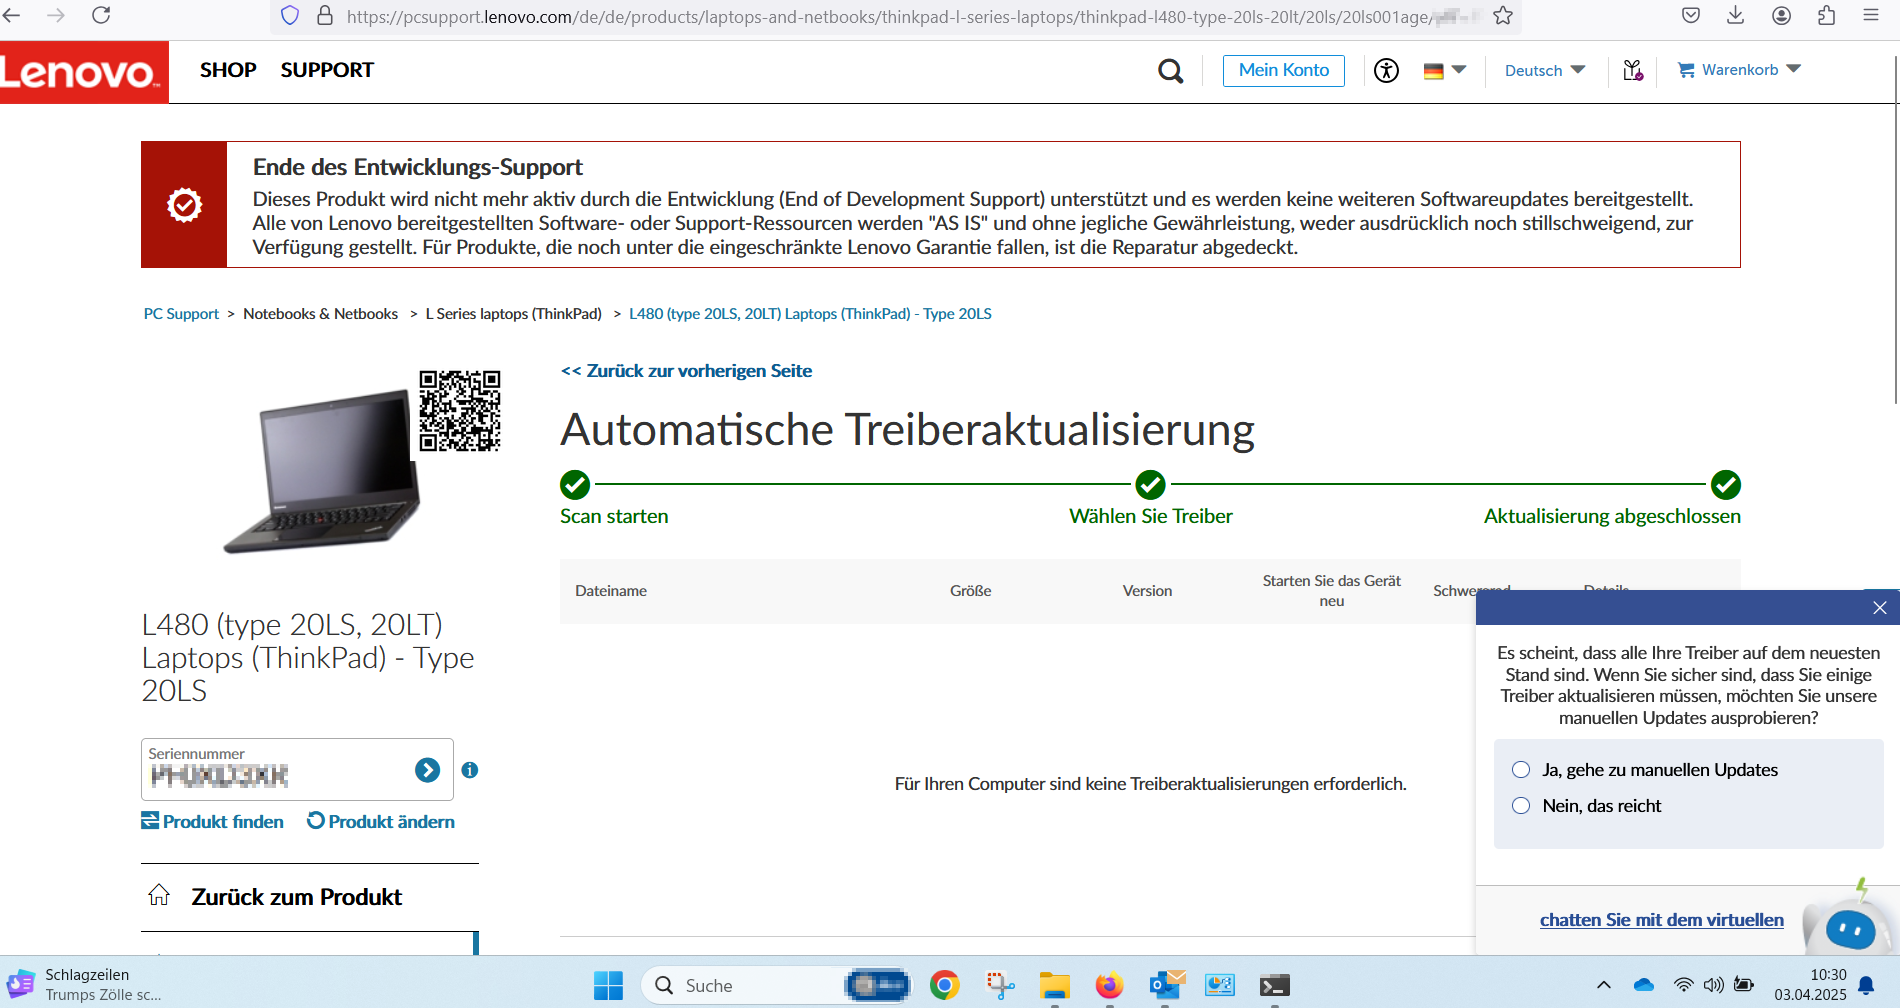Click the site padlock icon
Viewport: 1900px width, 1008px height.
click(324, 16)
